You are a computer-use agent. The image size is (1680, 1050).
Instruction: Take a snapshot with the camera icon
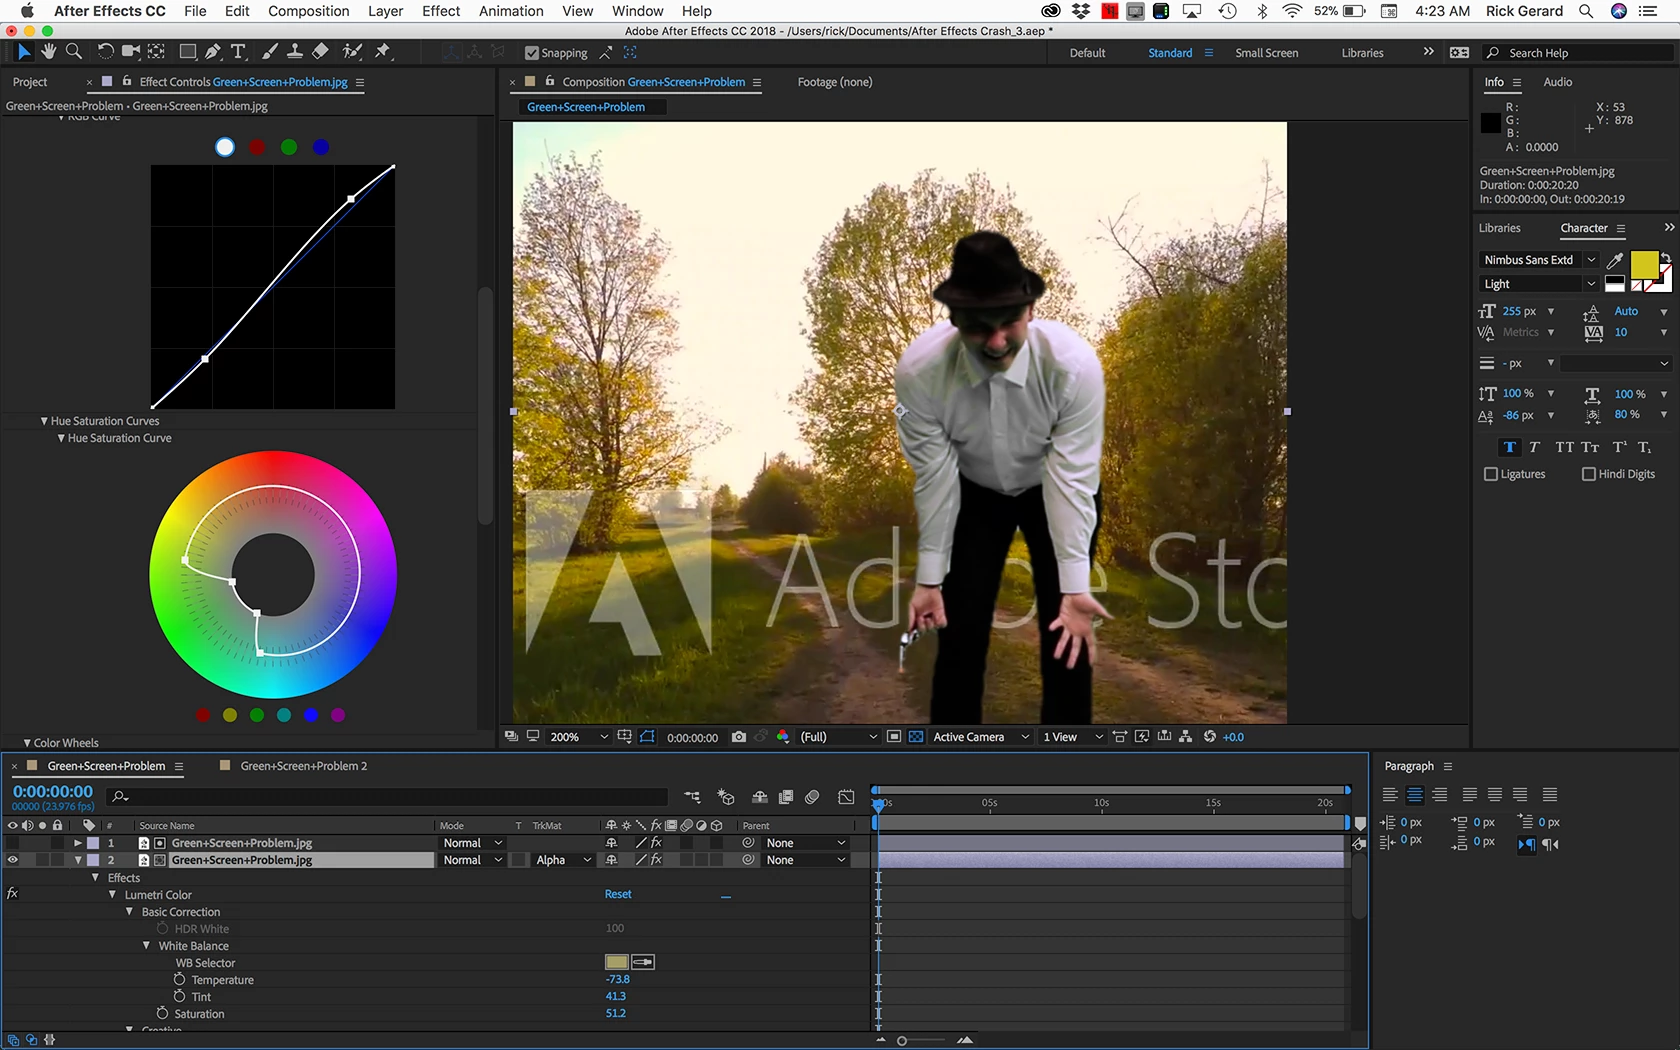coord(739,737)
